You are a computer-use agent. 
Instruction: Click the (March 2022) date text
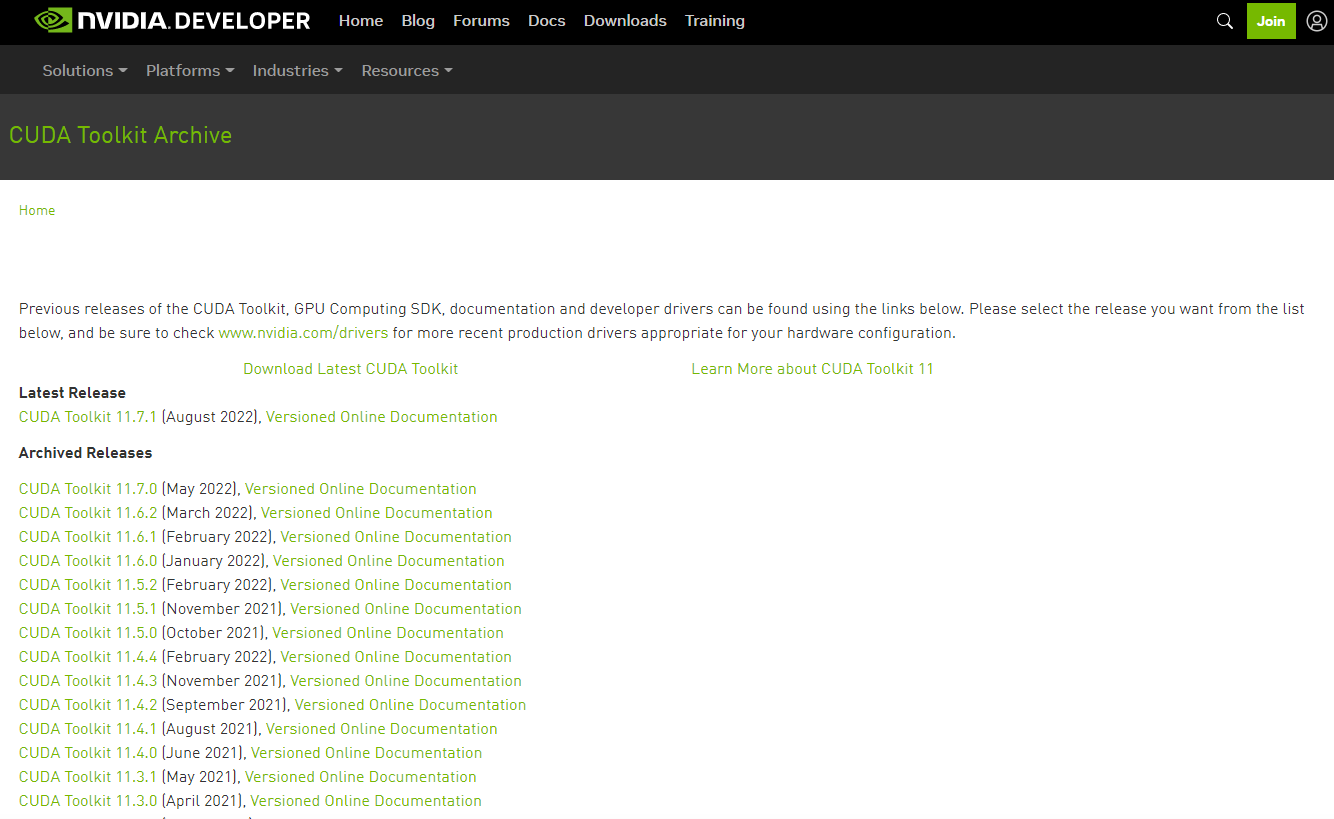208,513
